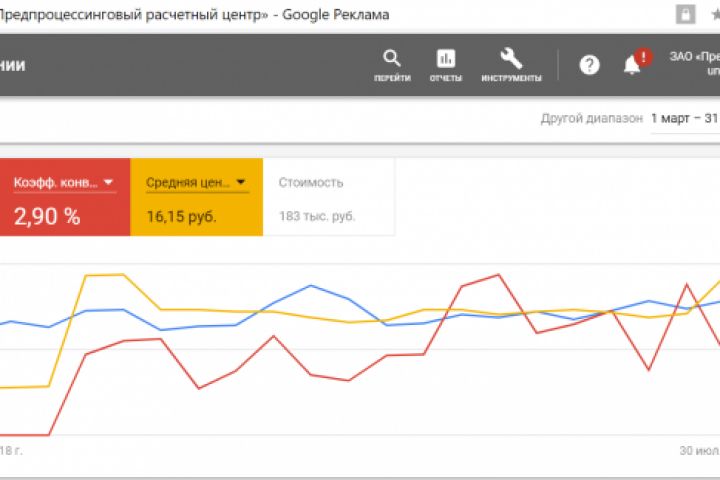Open the date range picker starting 1 март
Viewport: 720px width, 480px height.
[x=684, y=118]
